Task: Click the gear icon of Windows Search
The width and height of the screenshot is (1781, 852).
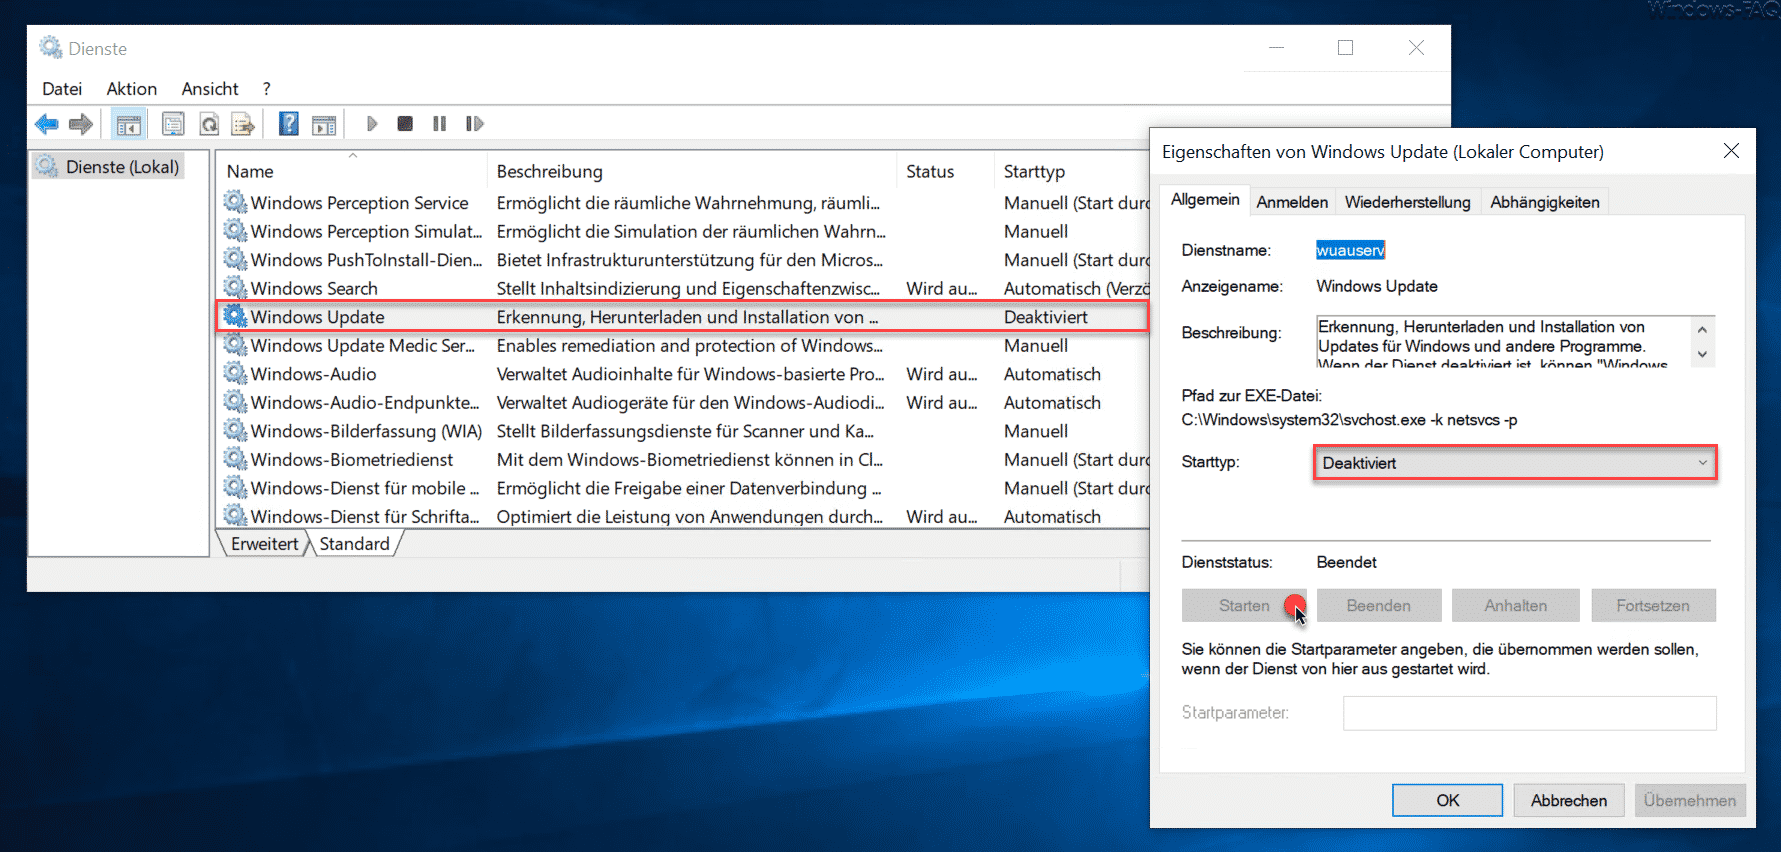Action: click(235, 288)
